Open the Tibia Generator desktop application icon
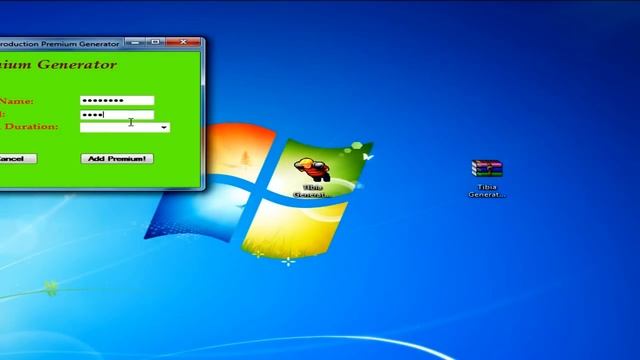Screen dimensions: 640x360 [x=313, y=177]
